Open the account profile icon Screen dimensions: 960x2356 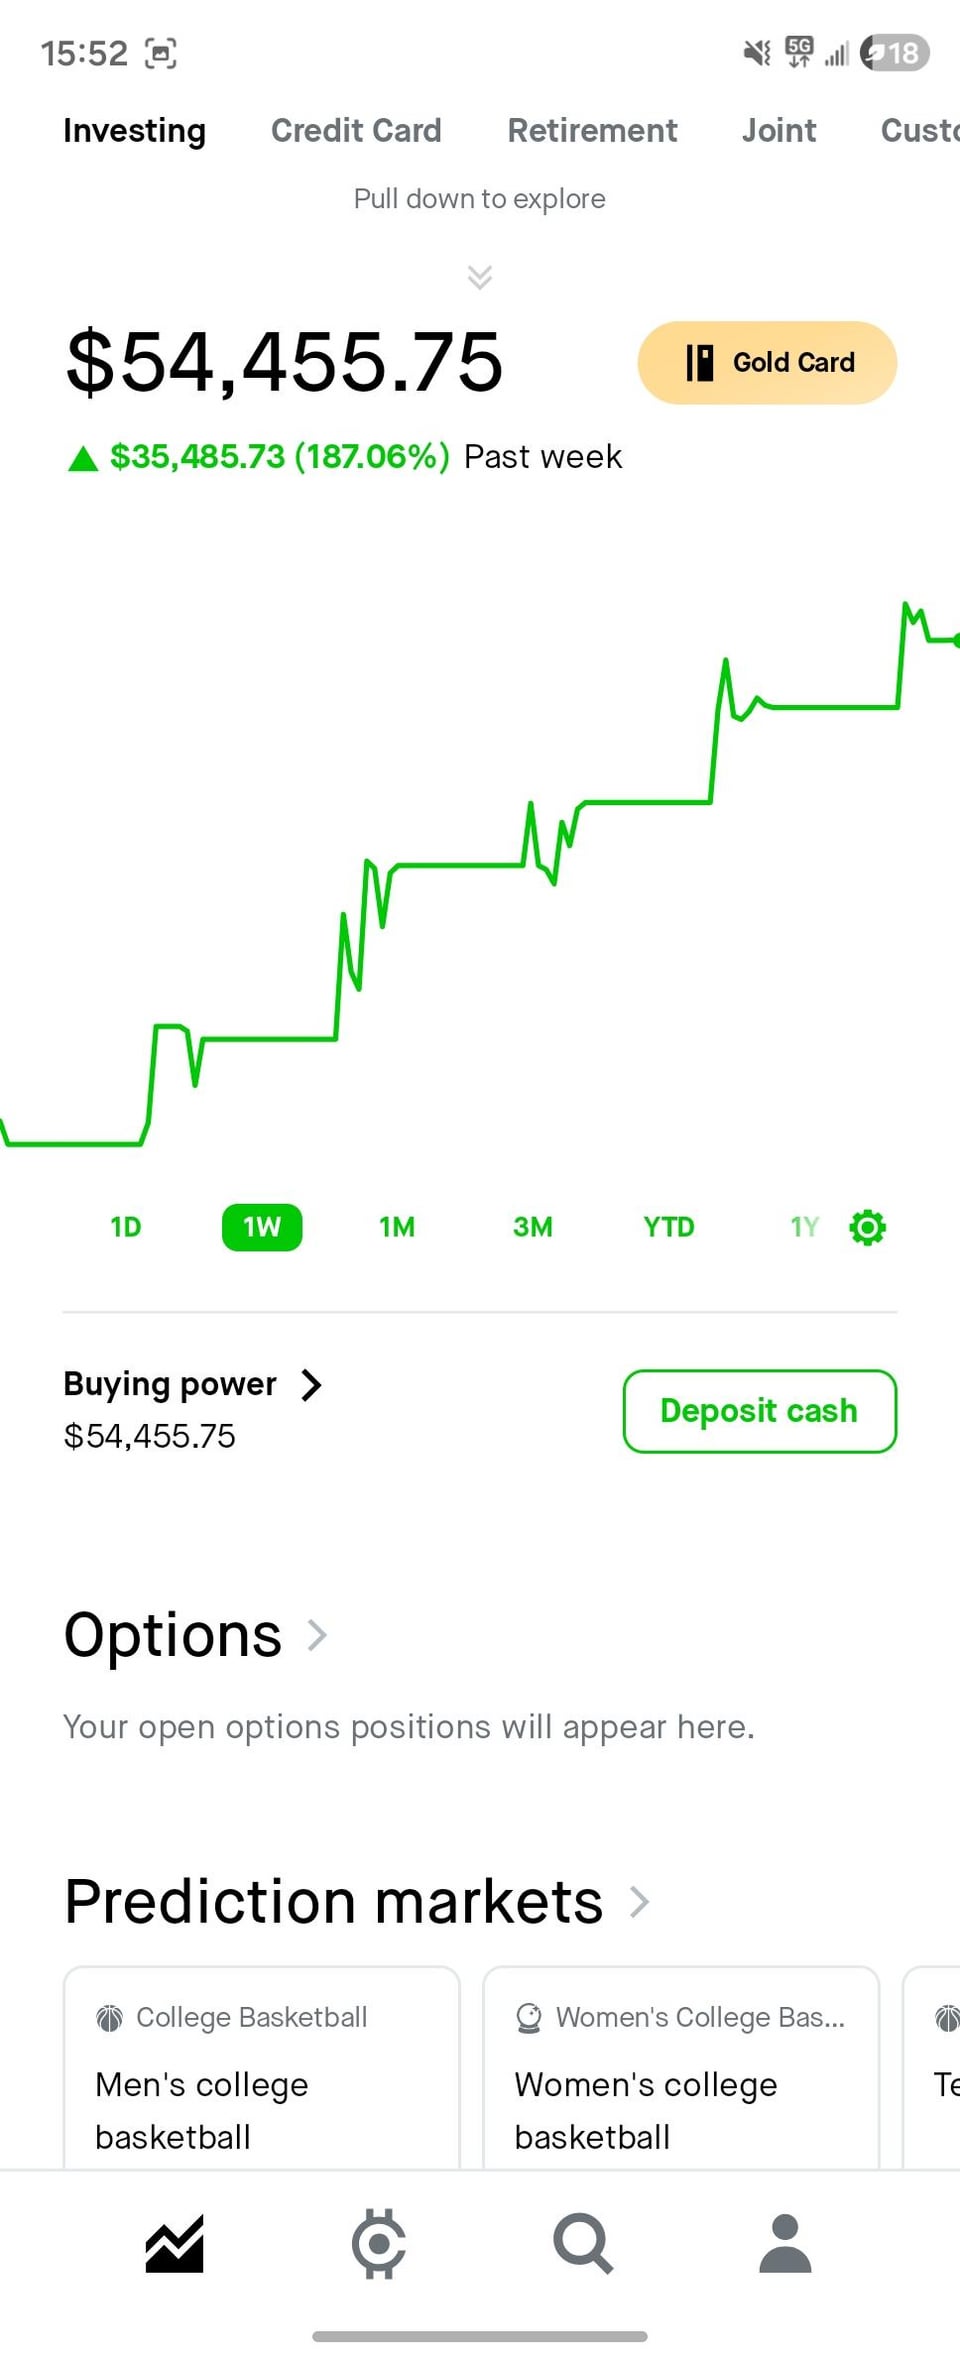(x=785, y=2244)
